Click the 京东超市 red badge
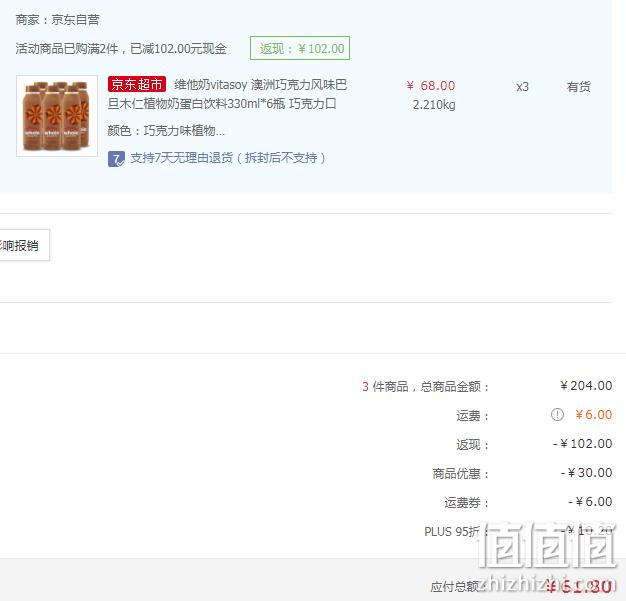The width and height of the screenshot is (626, 601). click(137, 84)
